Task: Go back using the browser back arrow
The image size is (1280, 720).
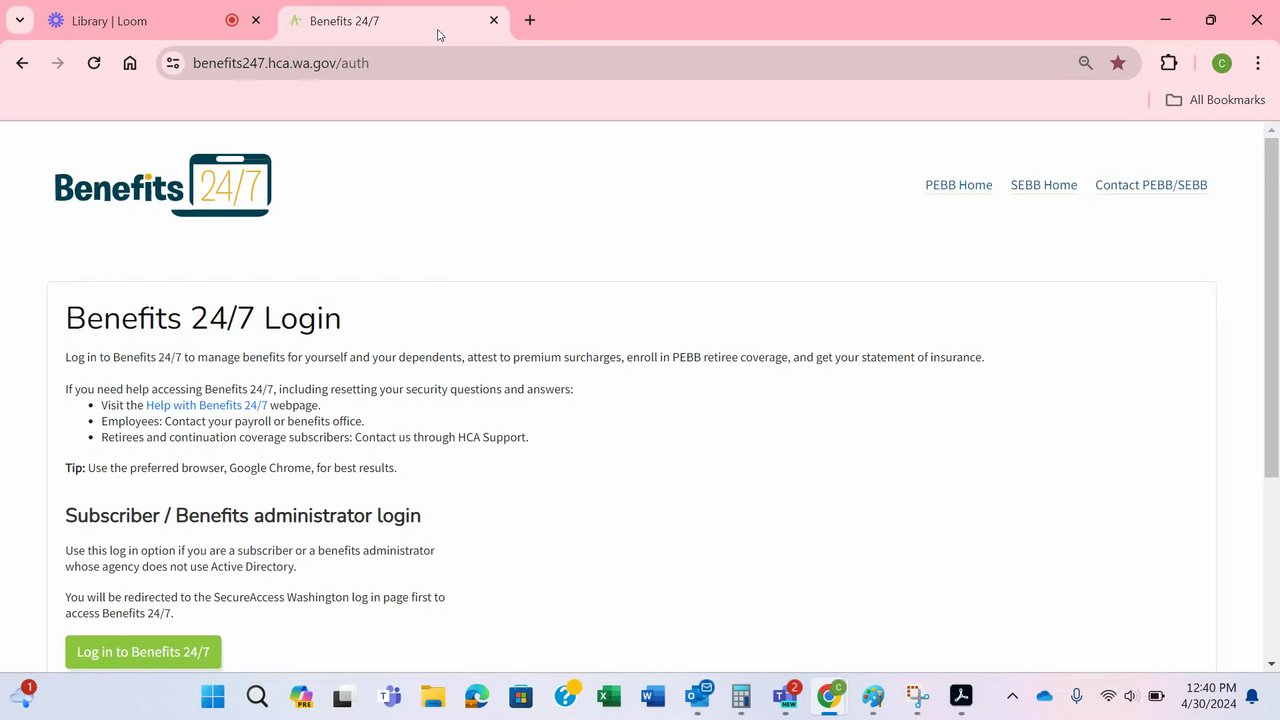Action: click(22, 63)
